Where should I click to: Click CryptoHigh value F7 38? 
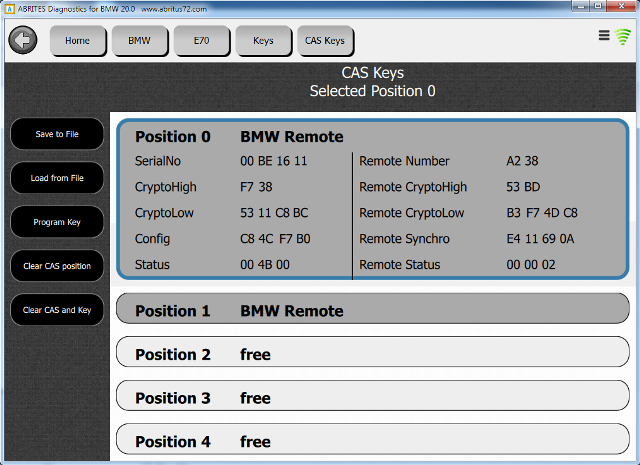click(256, 187)
